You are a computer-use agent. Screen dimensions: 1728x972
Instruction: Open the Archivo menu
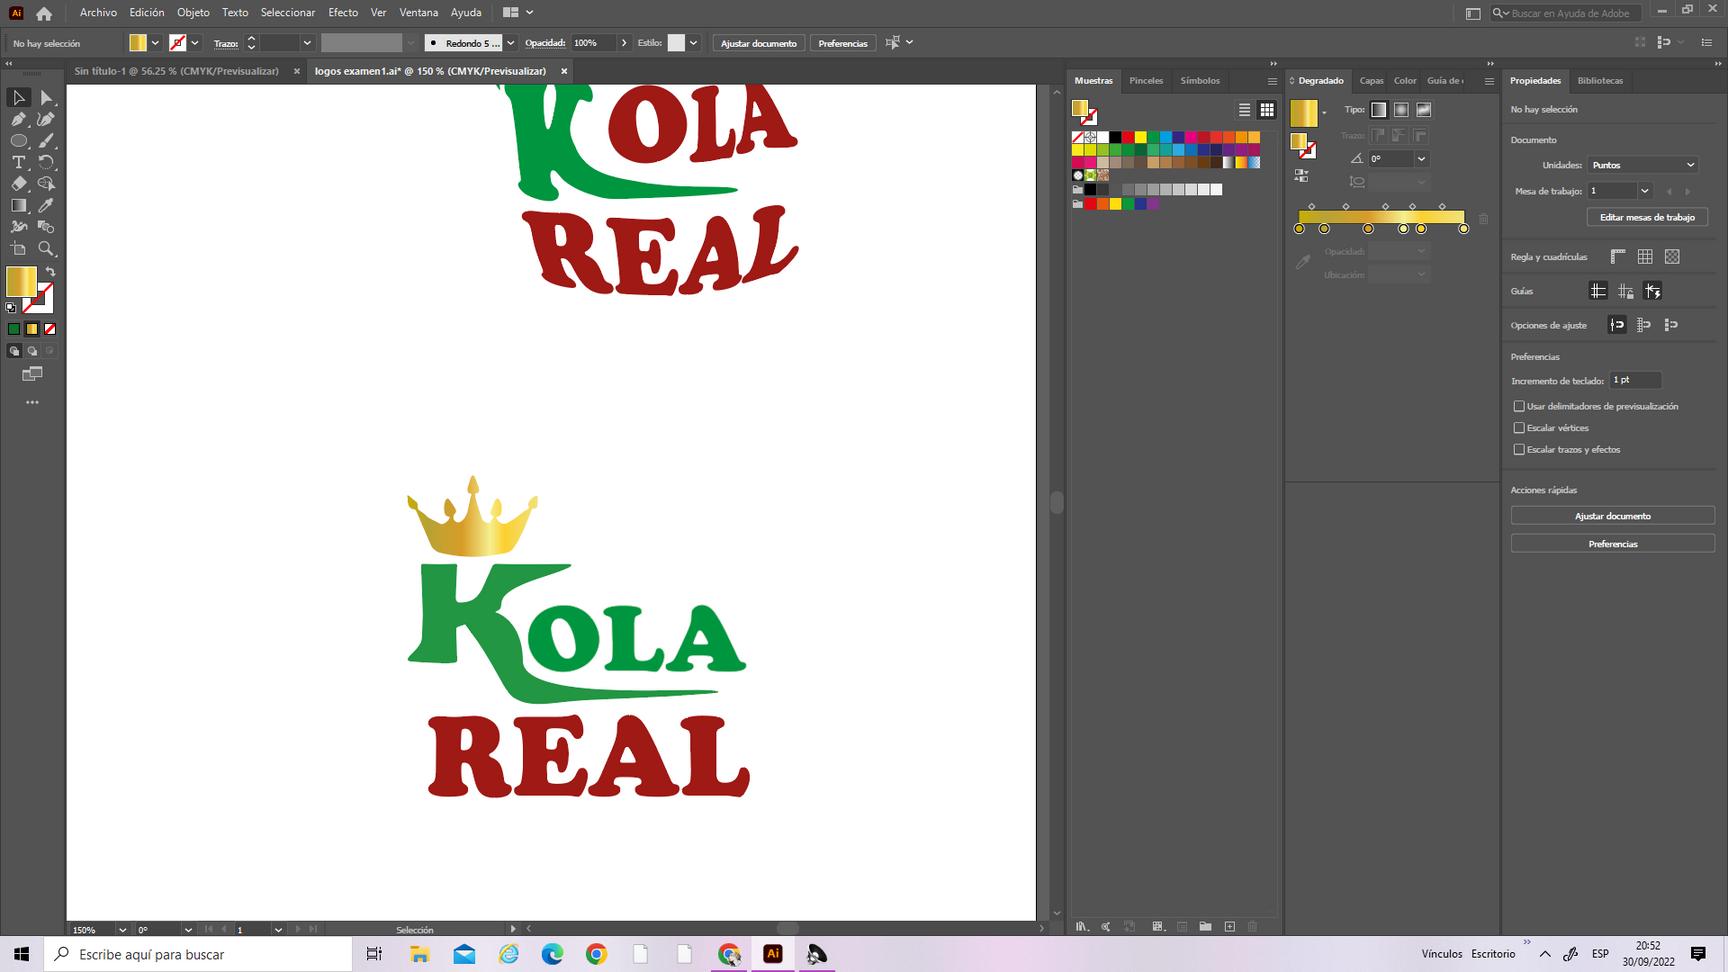coord(98,13)
